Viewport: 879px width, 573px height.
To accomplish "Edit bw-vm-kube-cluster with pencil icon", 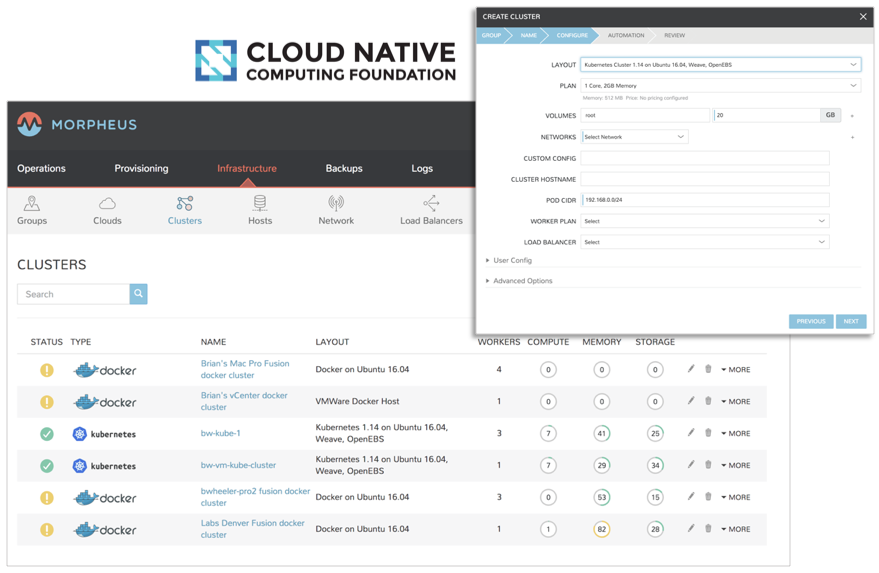I will 691,464.
